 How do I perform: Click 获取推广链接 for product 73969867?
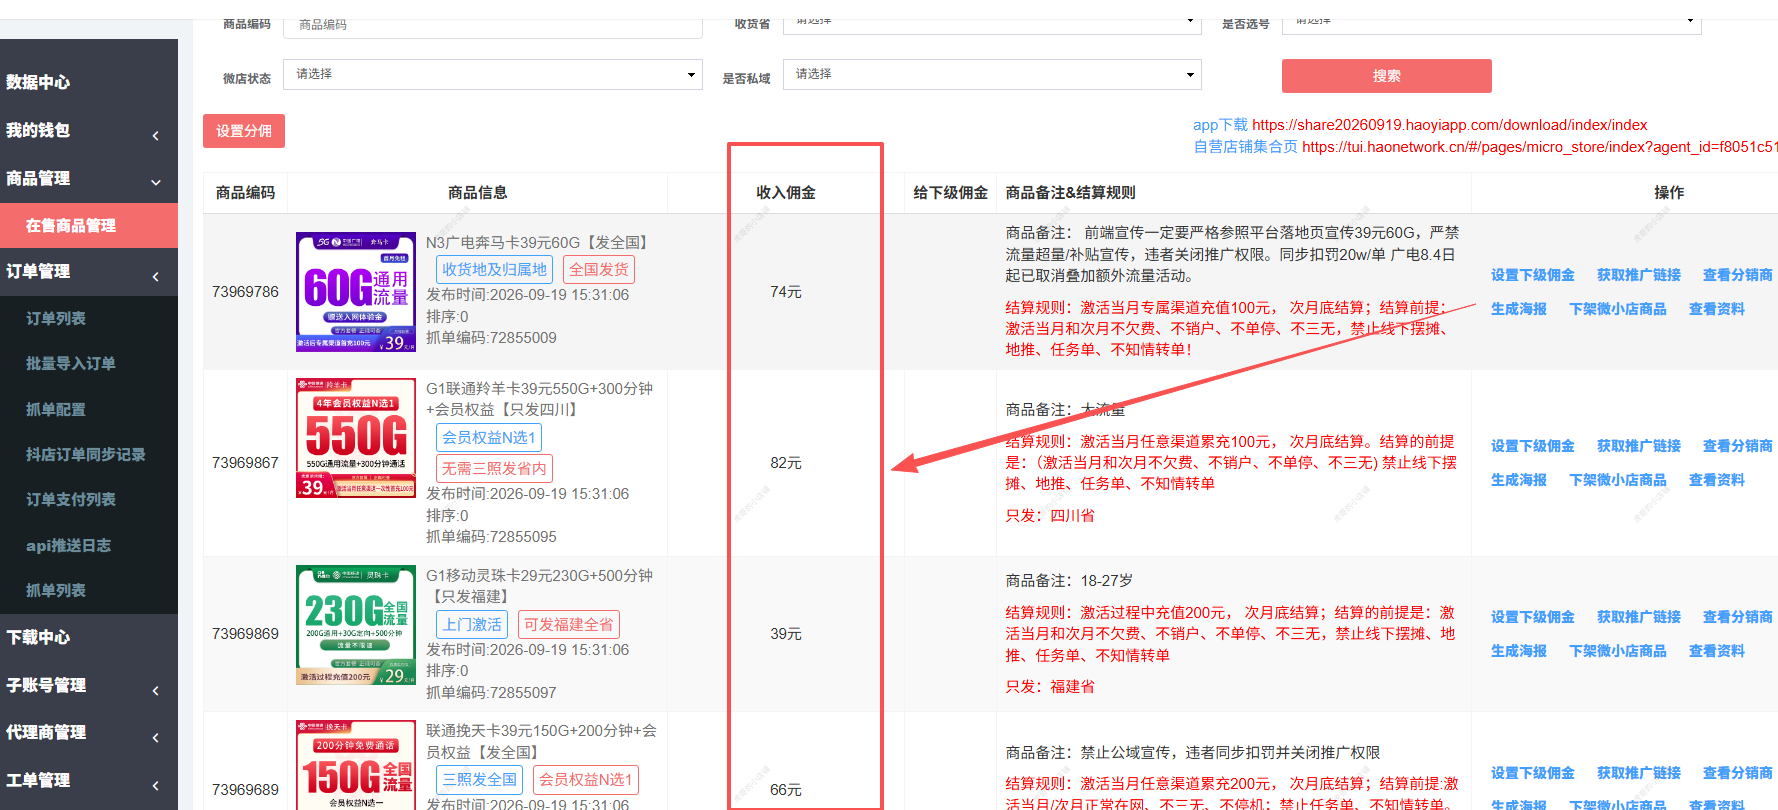[1639, 446]
